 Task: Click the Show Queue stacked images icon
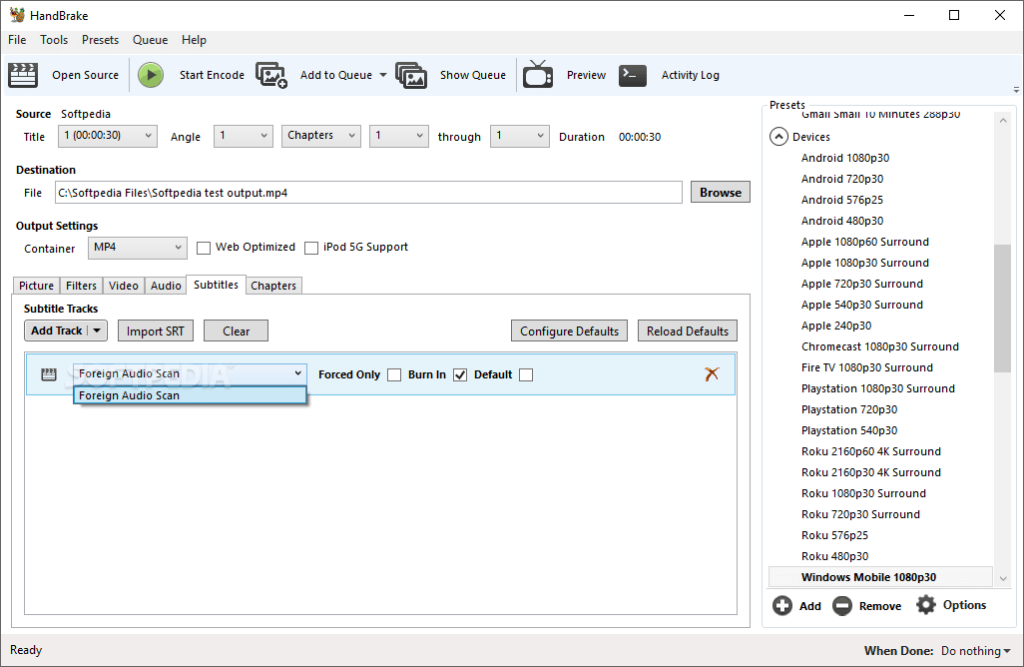pos(411,75)
